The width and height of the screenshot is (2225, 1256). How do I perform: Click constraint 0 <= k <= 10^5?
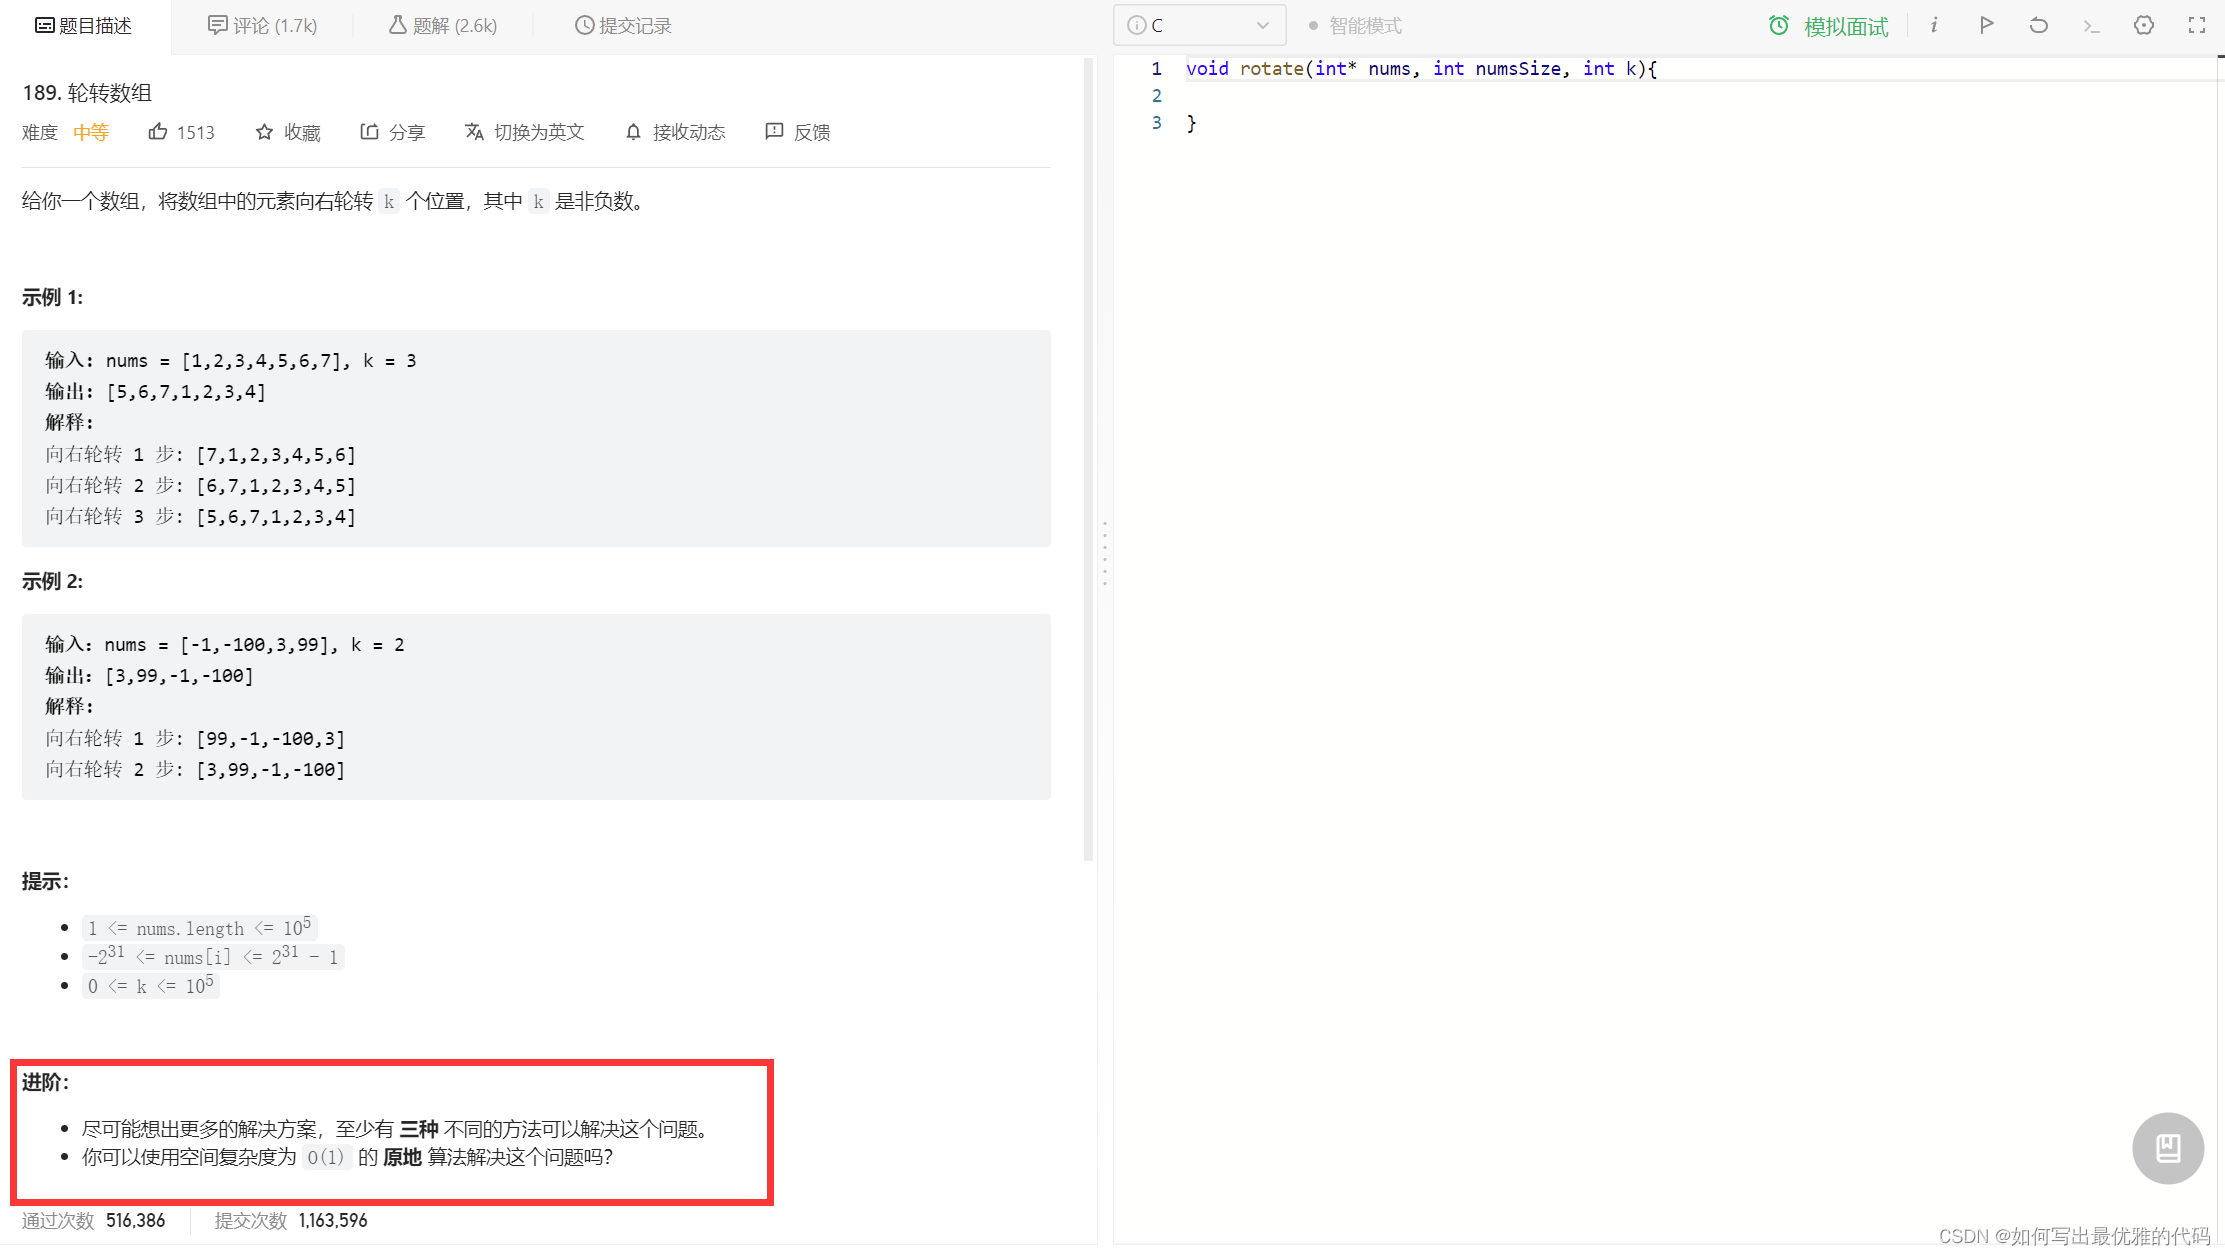coord(151,985)
